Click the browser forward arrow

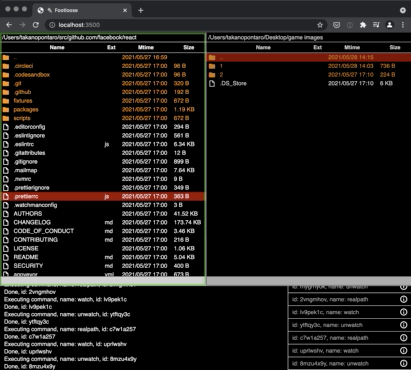coord(22,25)
